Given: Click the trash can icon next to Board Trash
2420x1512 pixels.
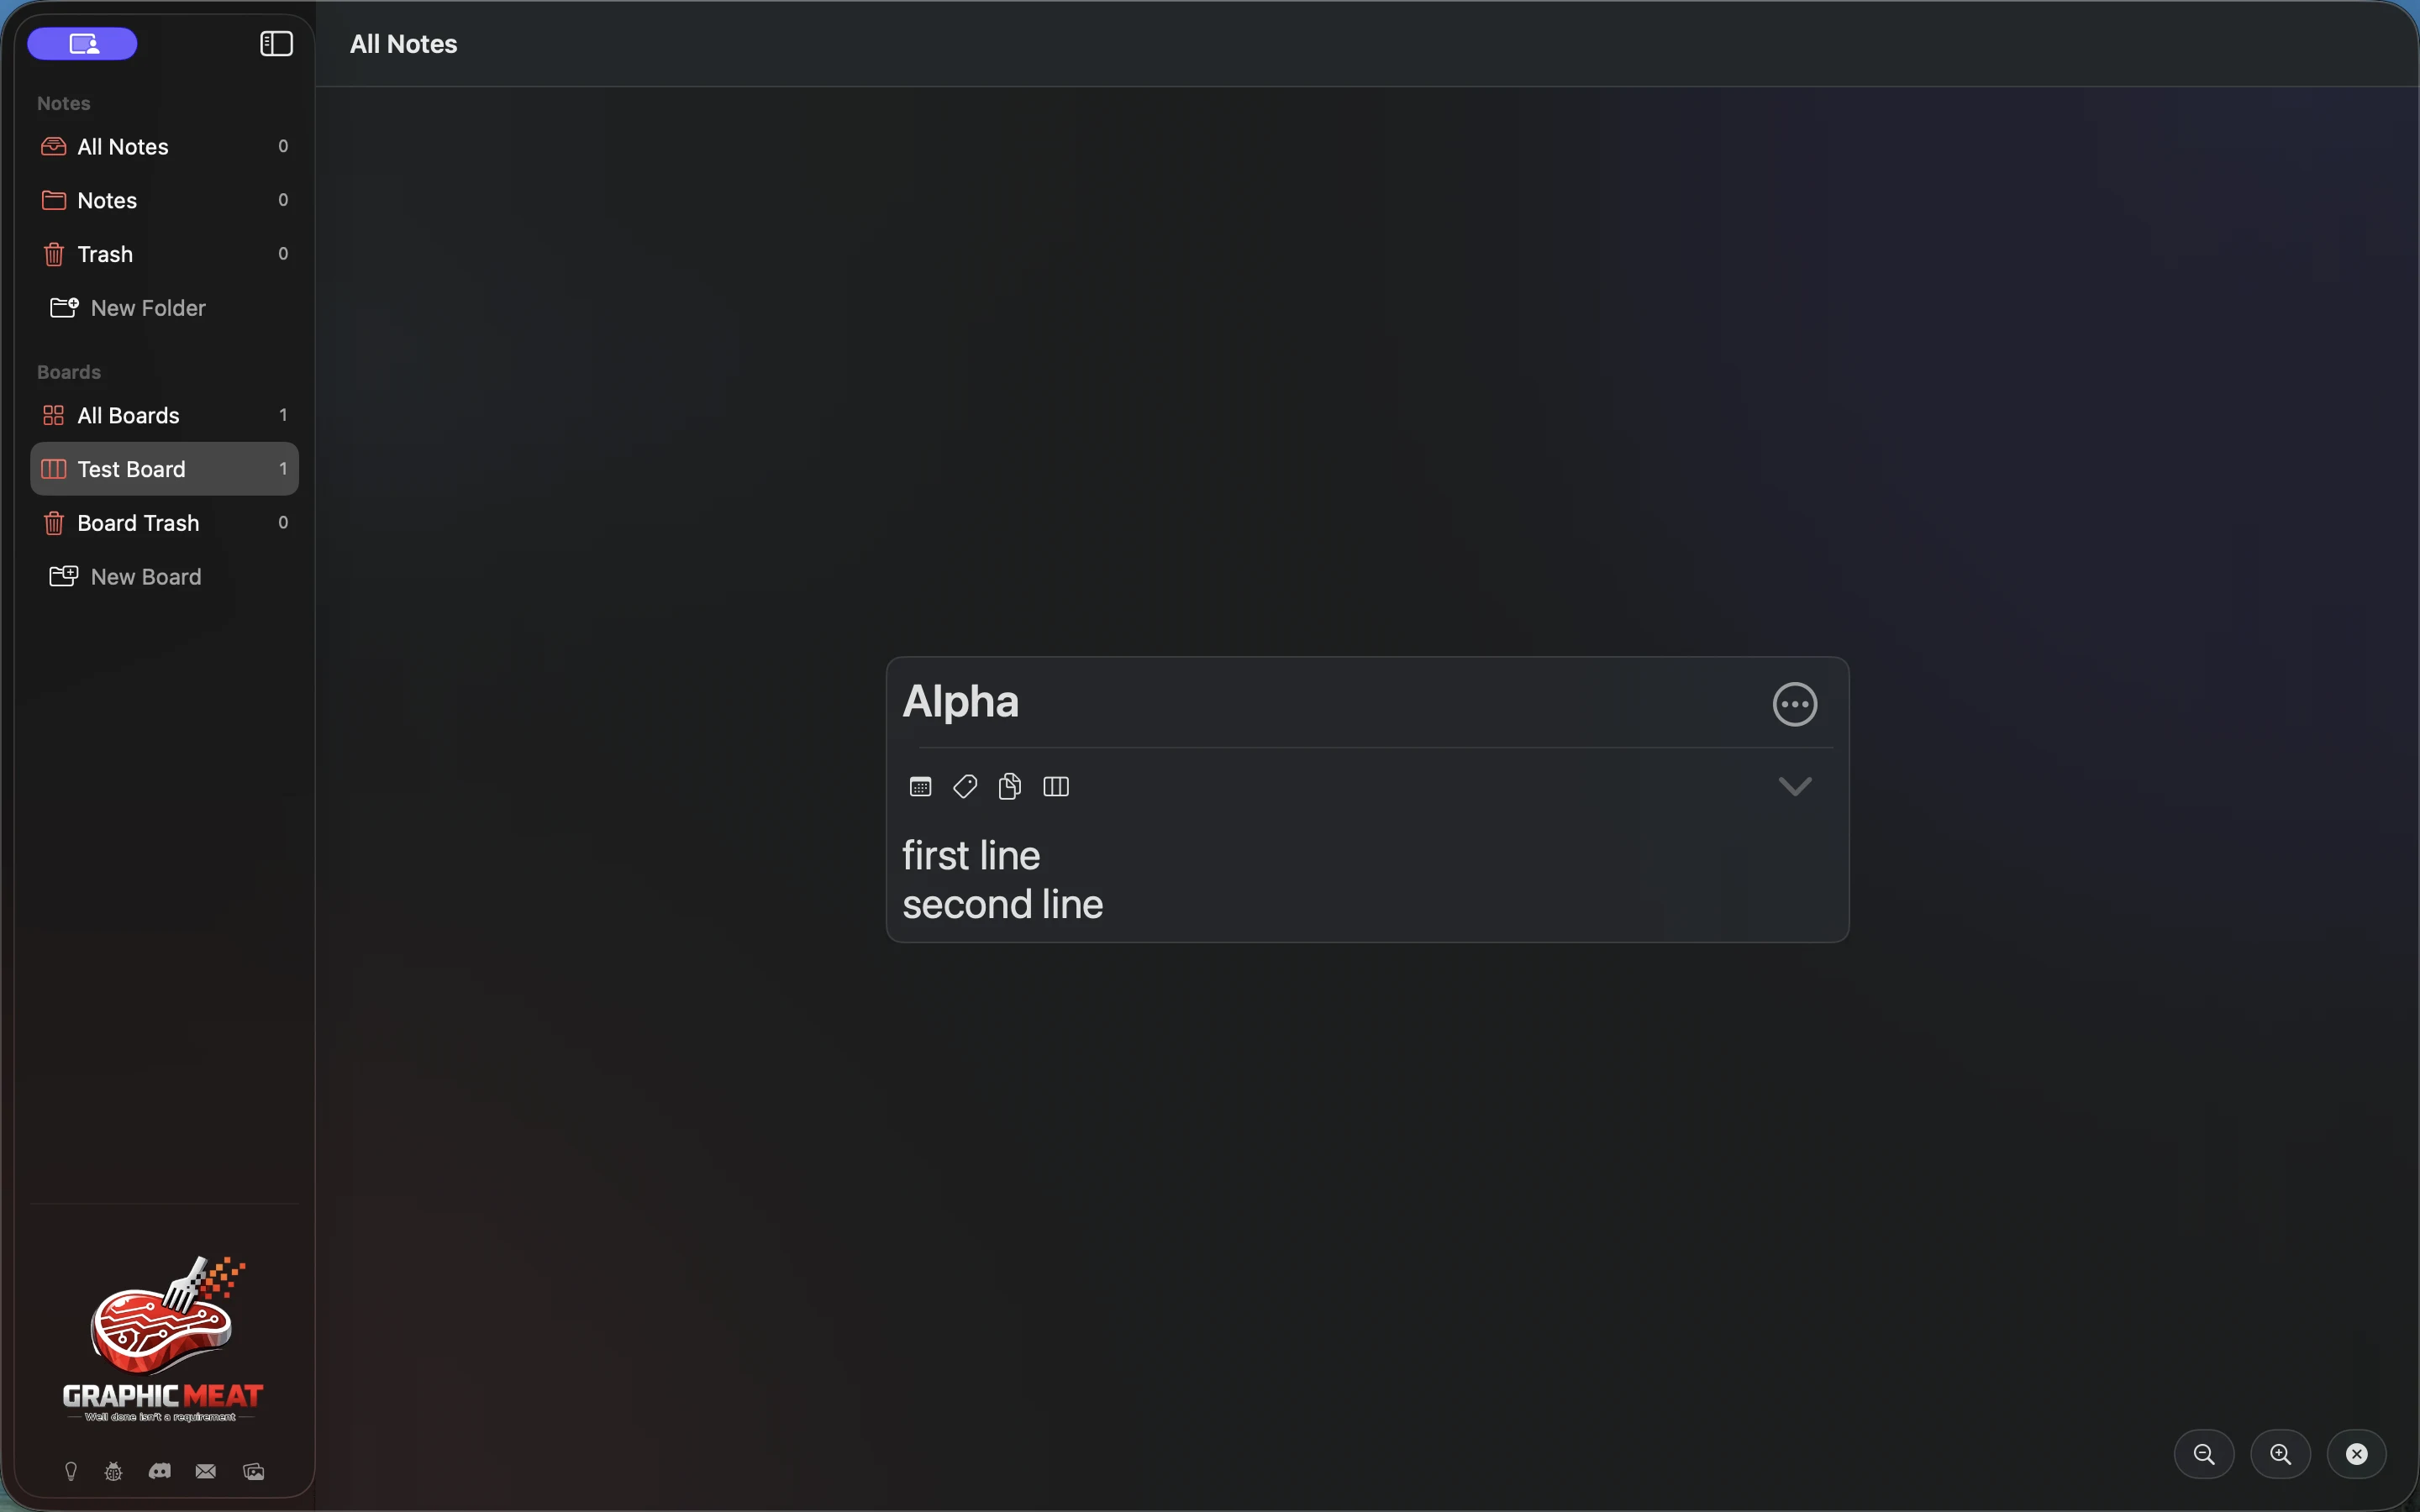Looking at the screenshot, I should click(x=54, y=523).
